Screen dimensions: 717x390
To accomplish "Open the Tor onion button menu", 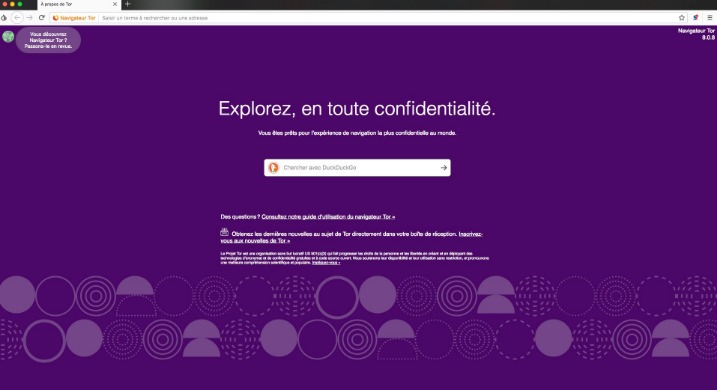I will tap(3, 18).
